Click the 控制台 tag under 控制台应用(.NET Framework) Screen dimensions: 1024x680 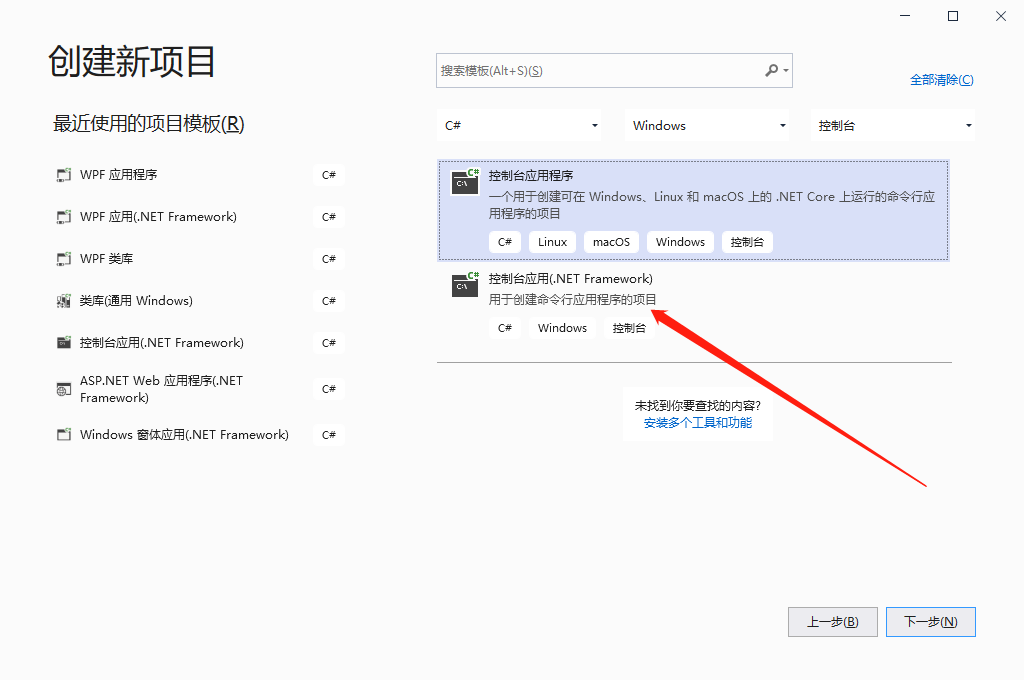point(629,327)
